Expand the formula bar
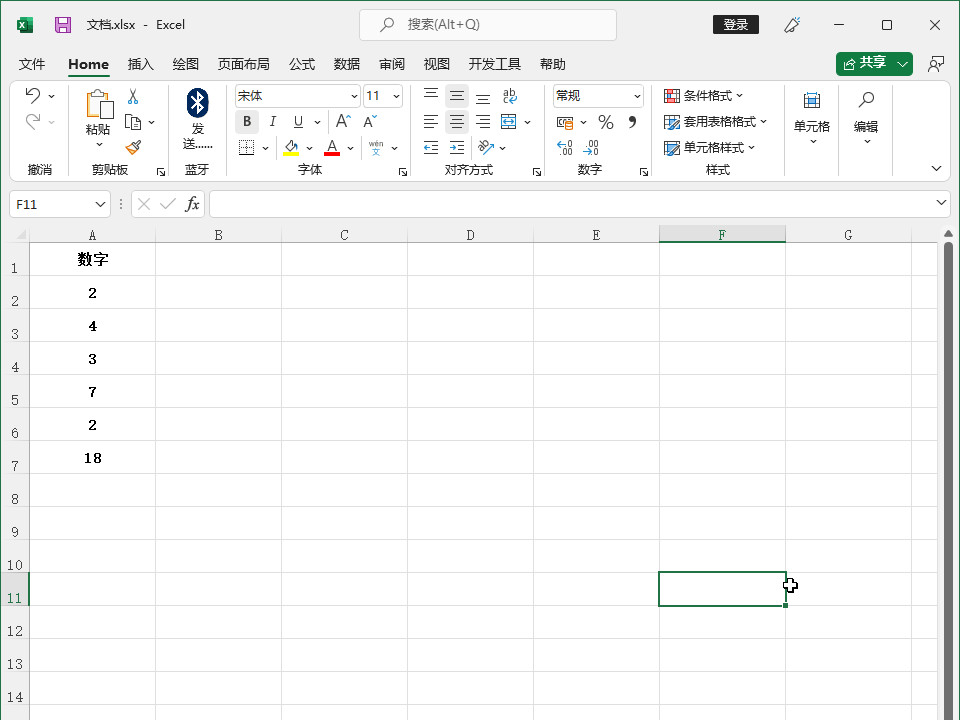 [941, 202]
